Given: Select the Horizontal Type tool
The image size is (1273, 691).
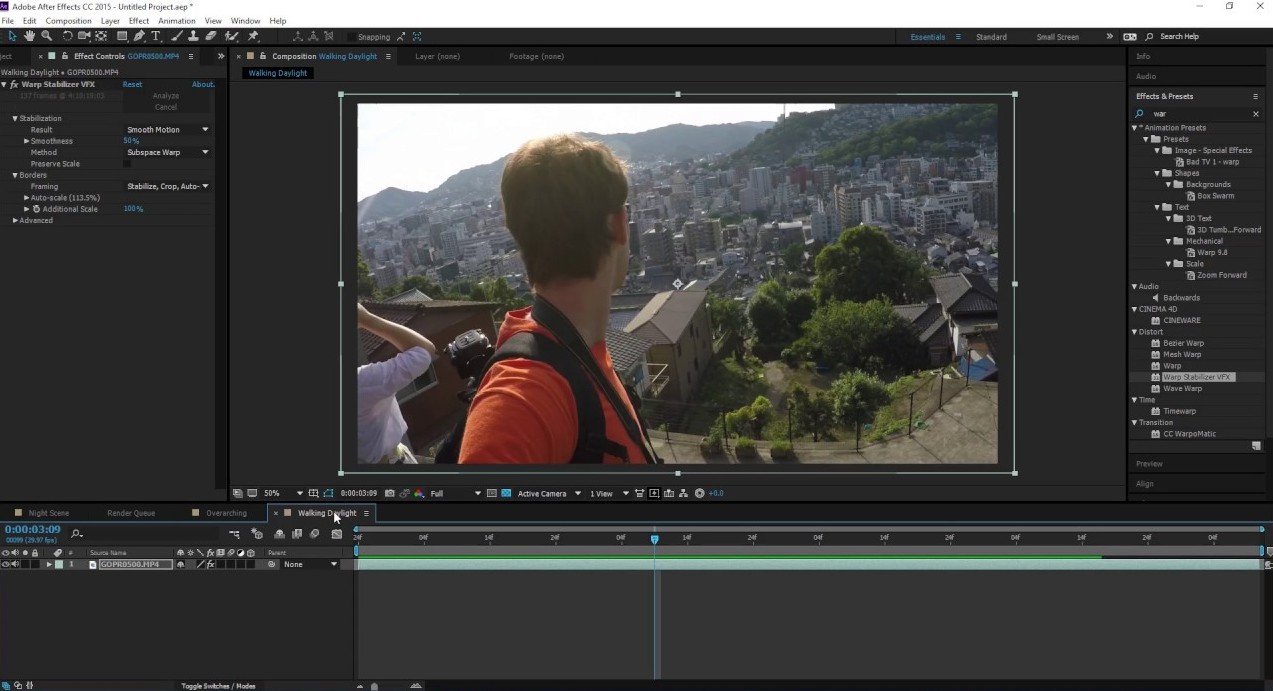Looking at the screenshot, I should click(156, 36).
